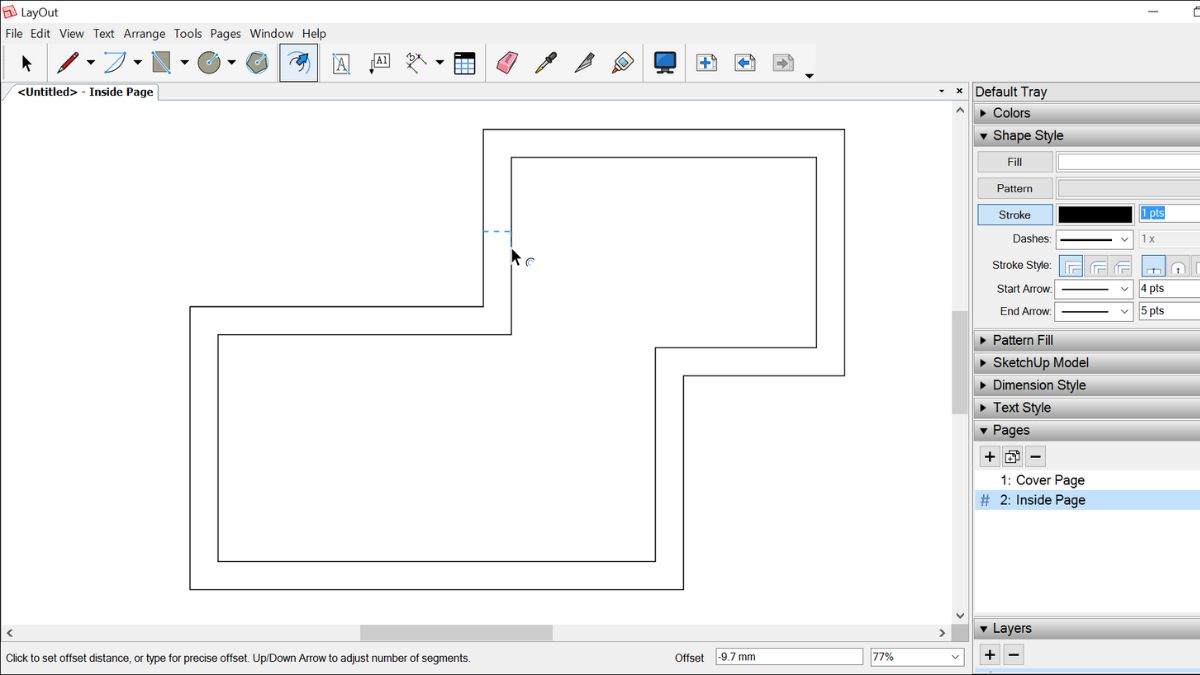Select flat end cap stroke style
Image resolution: width=1200 pixels, height=675 pixels.
click(x=1153, y=266)
